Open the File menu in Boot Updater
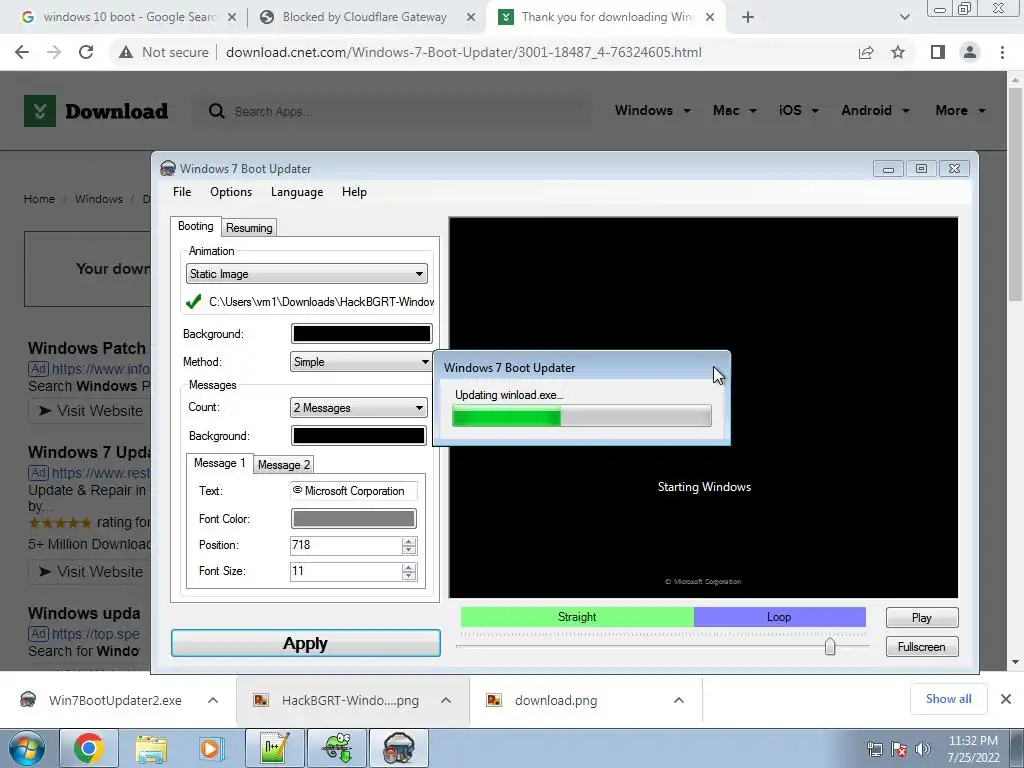The height and width of the screenshot is (768, 1024). click(182, 192)
